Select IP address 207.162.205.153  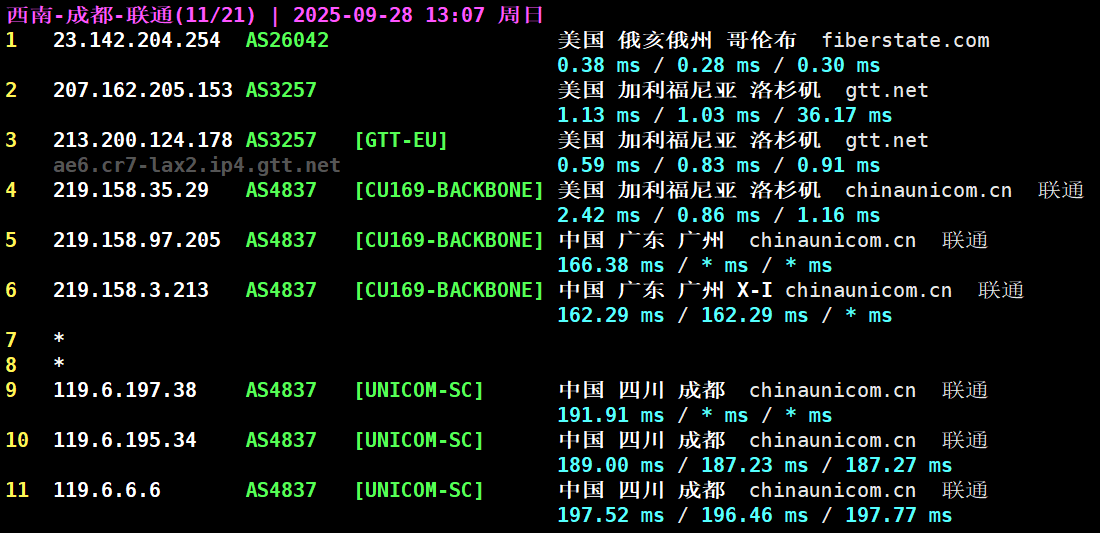point(143,90)
